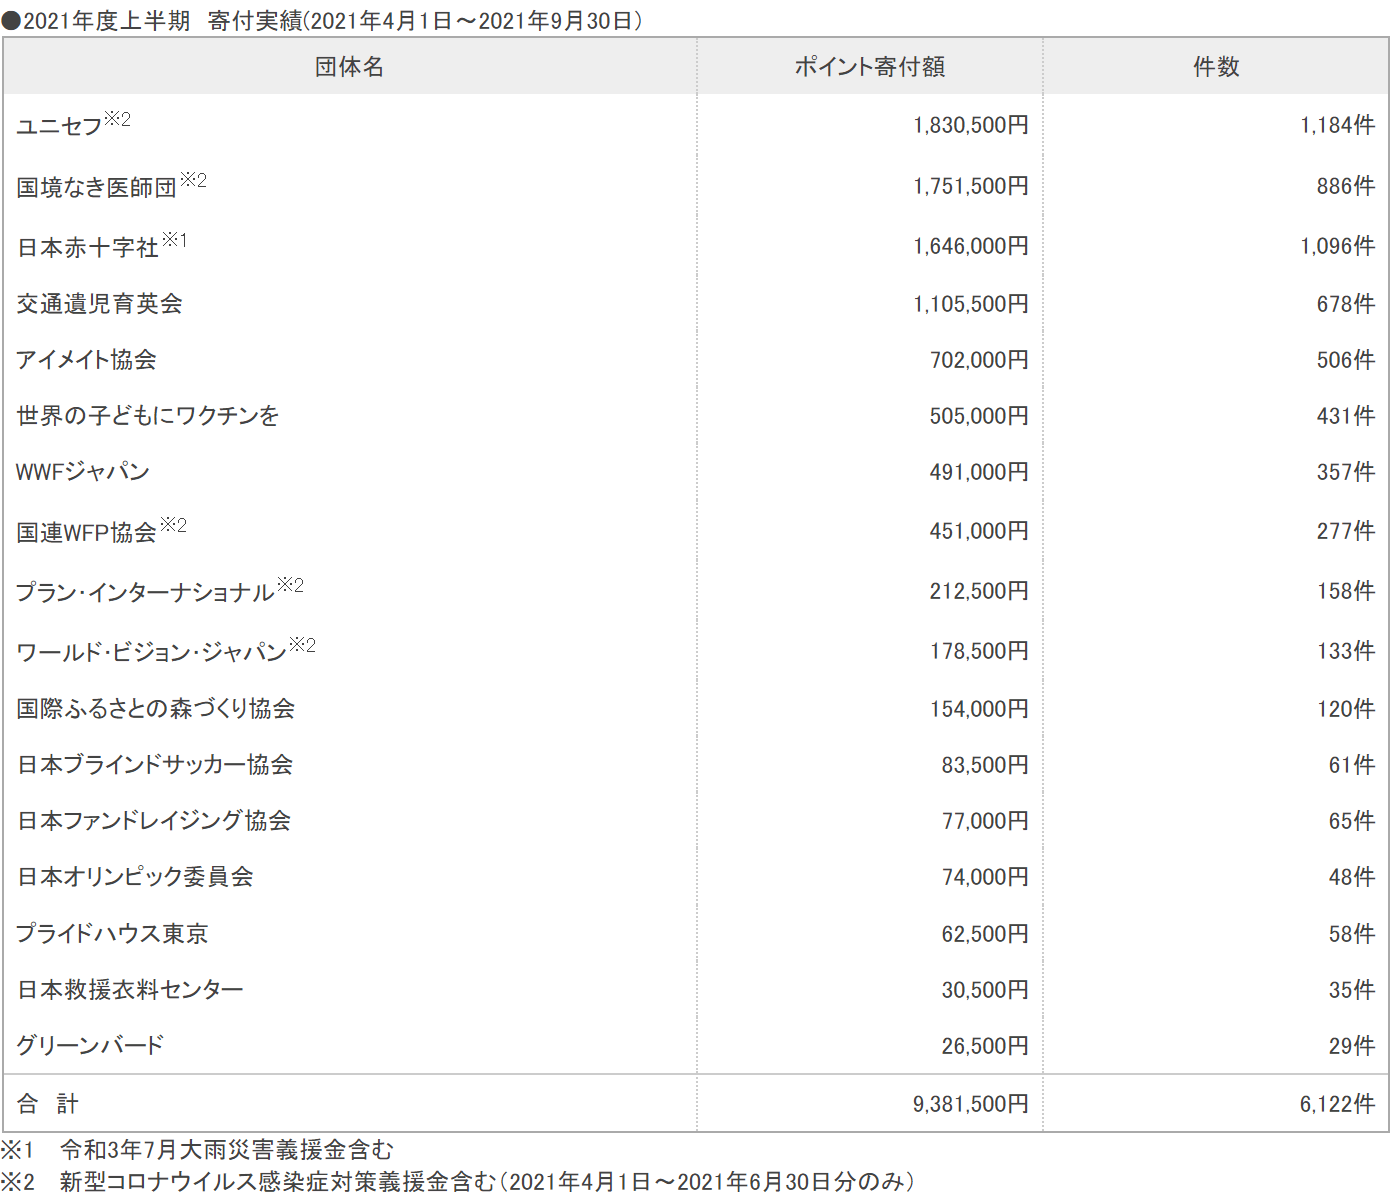The height and width of the screenshot is (1193, 1392).
Task: Click the 178,500円 donation amount
Action: tap(979, 651)
